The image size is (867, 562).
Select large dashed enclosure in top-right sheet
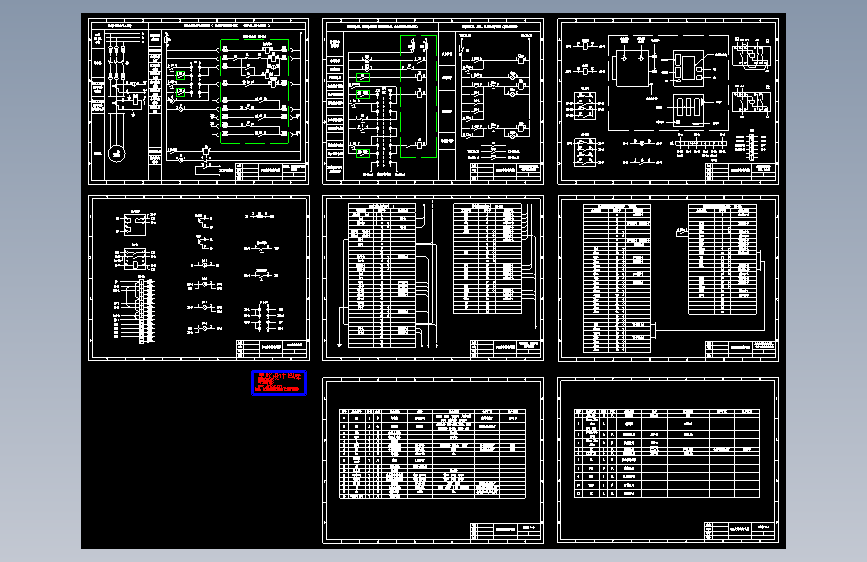[x=668, y=83]
